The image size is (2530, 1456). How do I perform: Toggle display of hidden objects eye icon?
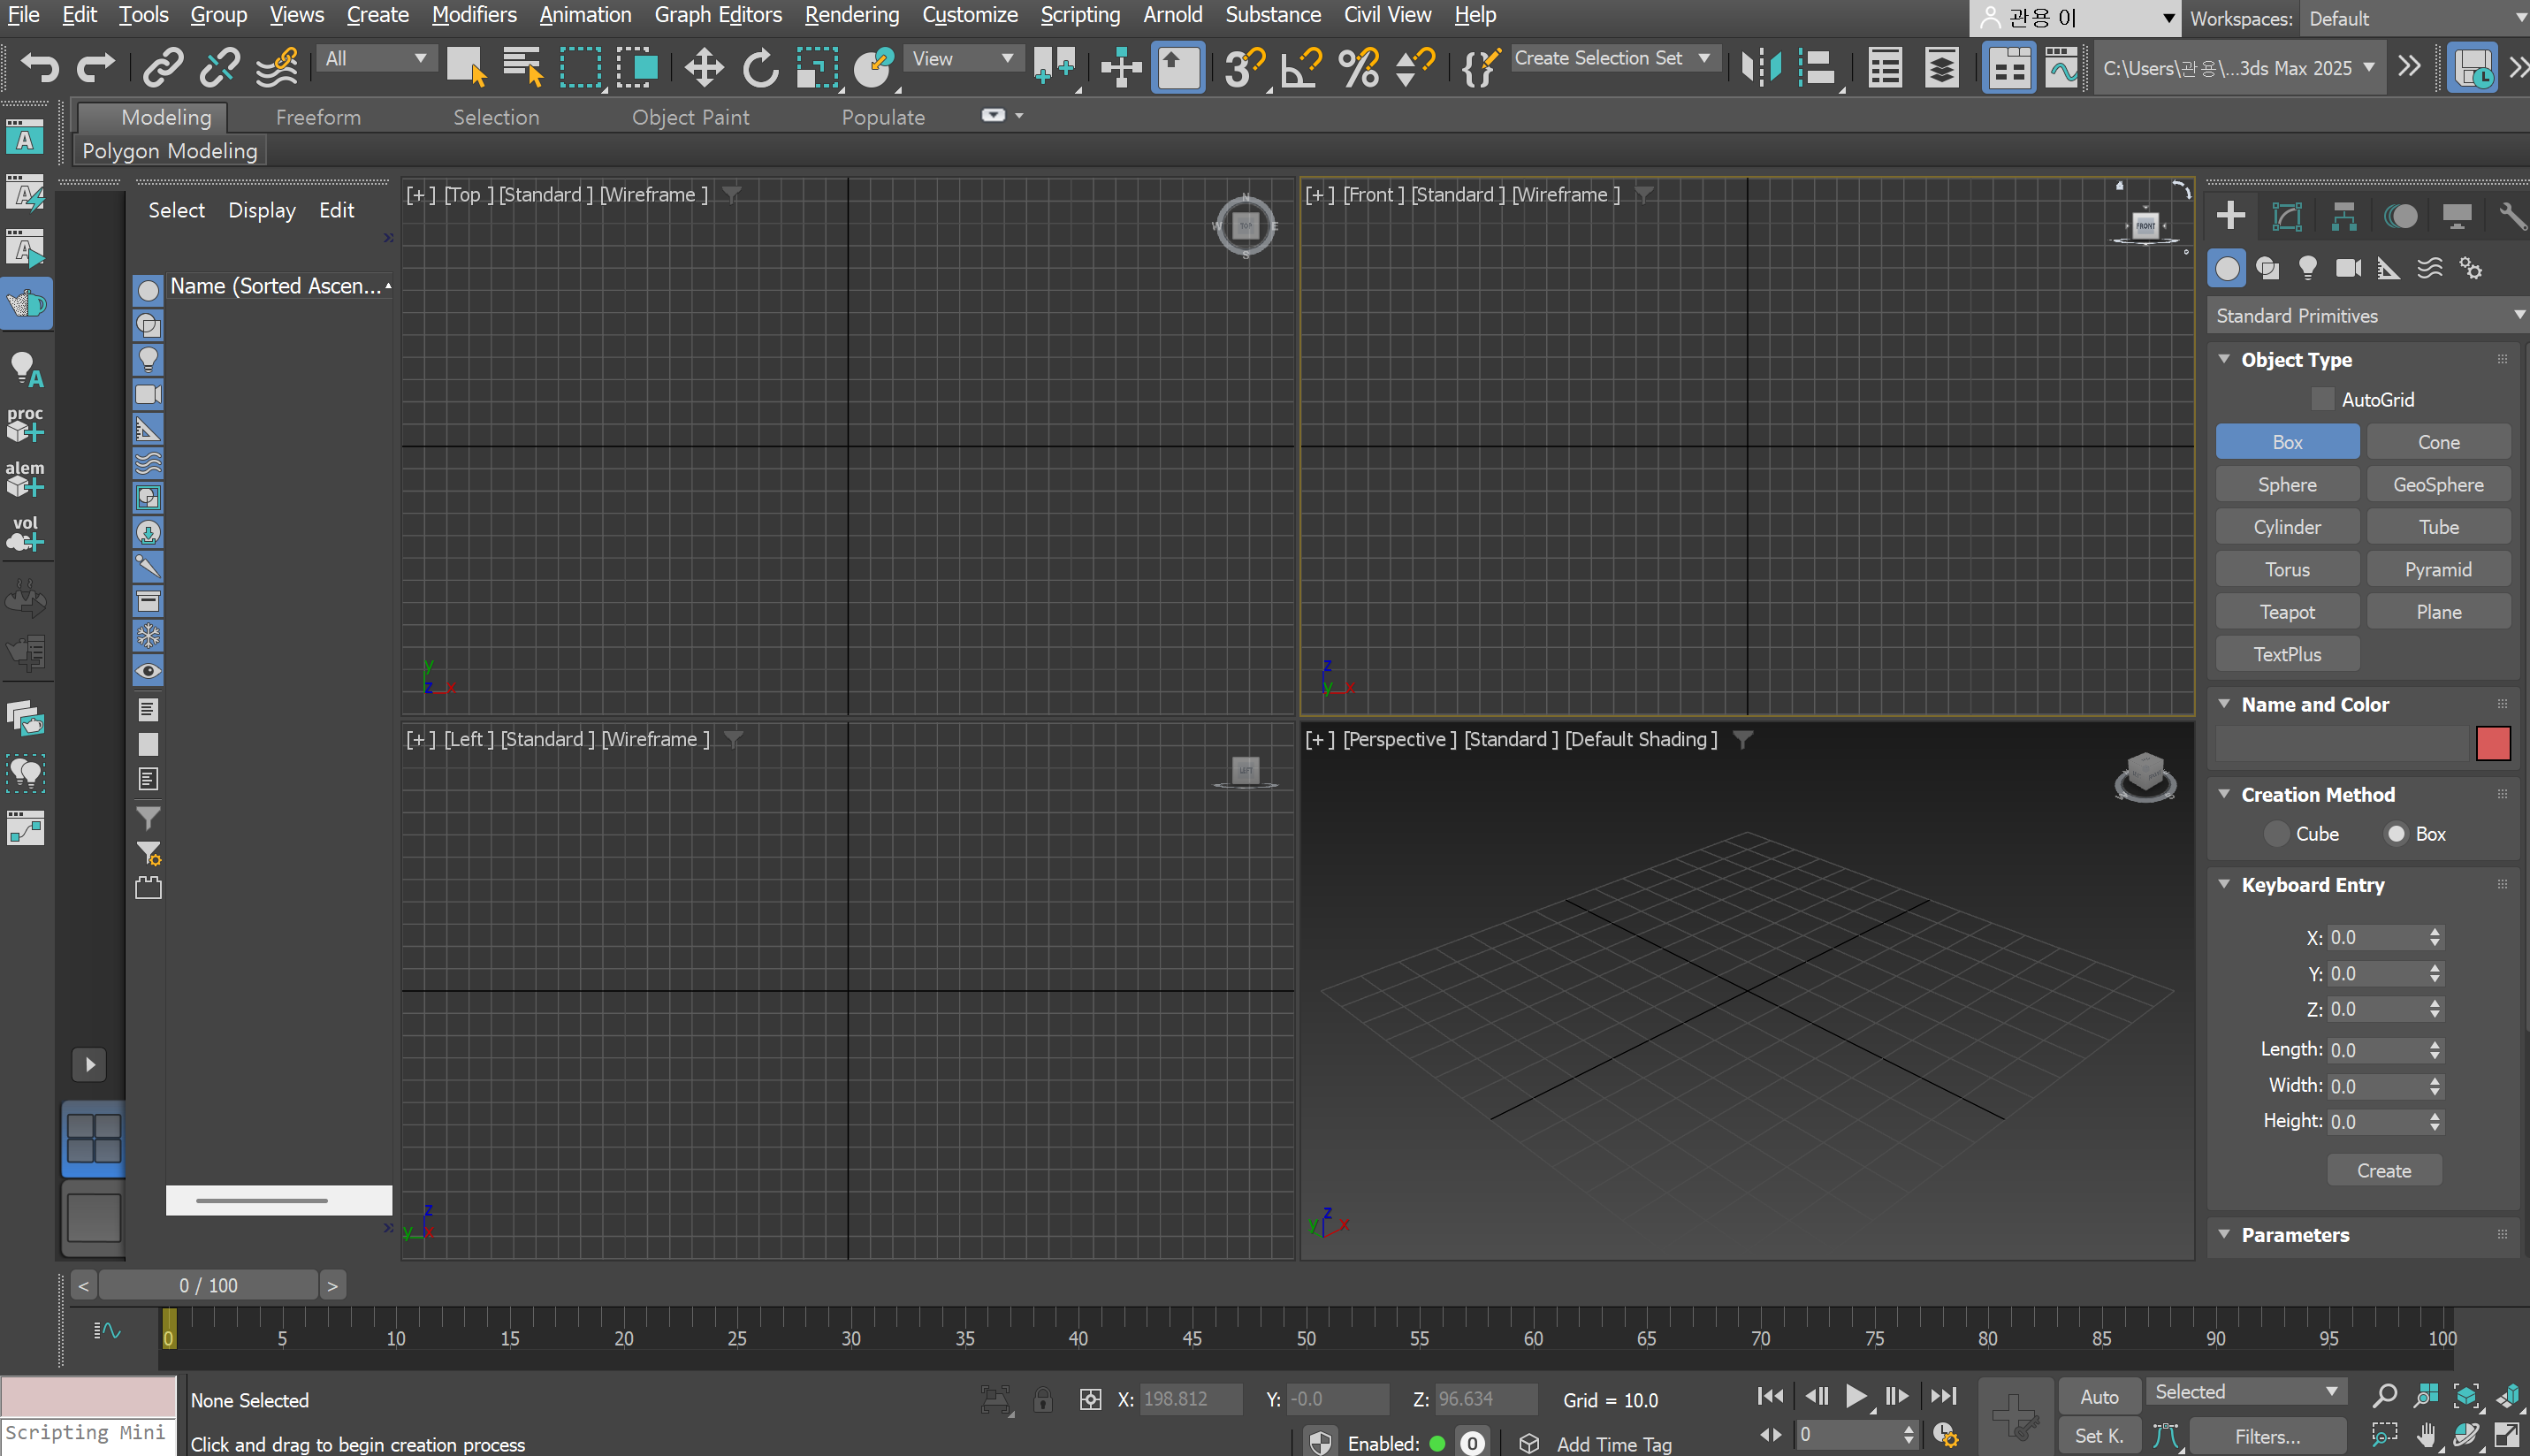coord(148,670)
